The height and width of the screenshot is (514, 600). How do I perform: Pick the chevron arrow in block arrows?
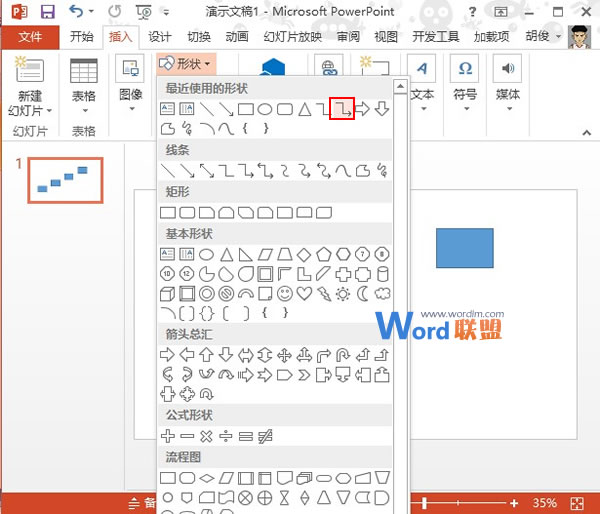coord(304,375)
